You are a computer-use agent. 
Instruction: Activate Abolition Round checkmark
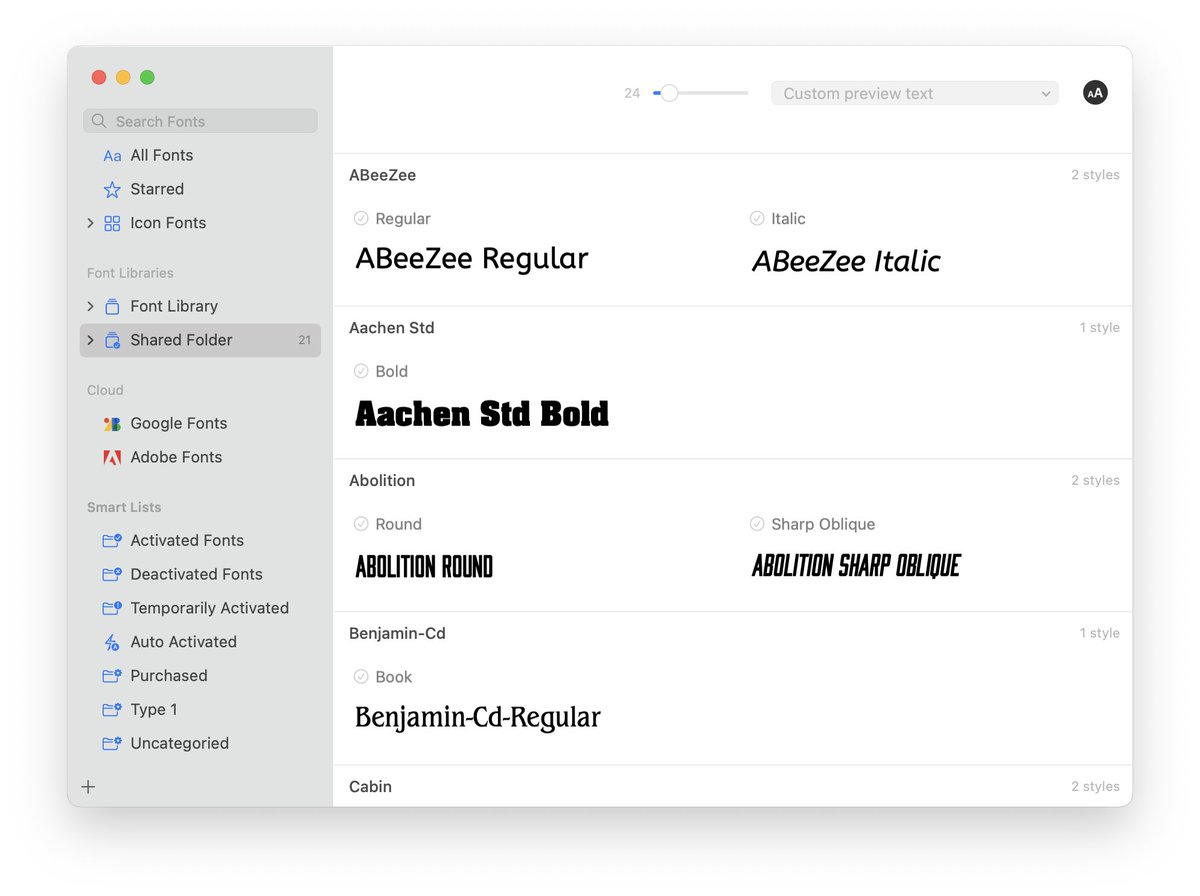[x=361, y=524]
